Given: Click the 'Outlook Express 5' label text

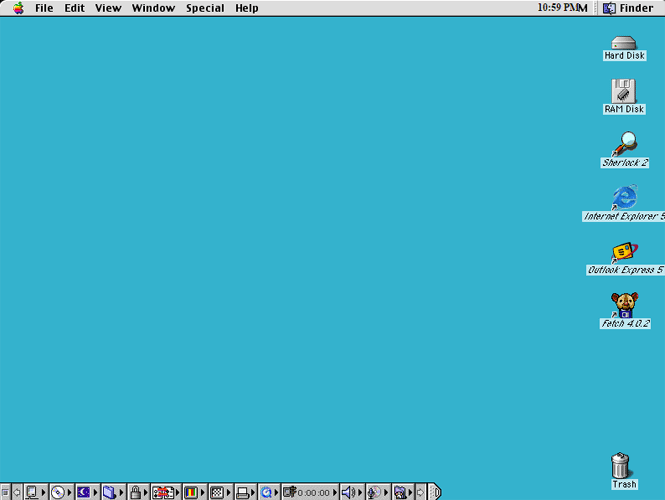Looking at the screenshot, I should 626,270.
